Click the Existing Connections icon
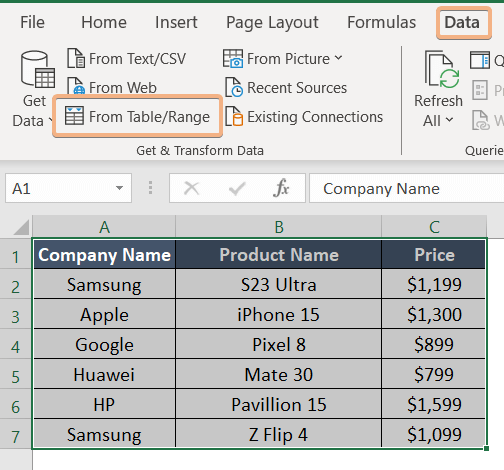Viewport: 504px width, 470px height. pyautogui.click(x=233, y=116)
